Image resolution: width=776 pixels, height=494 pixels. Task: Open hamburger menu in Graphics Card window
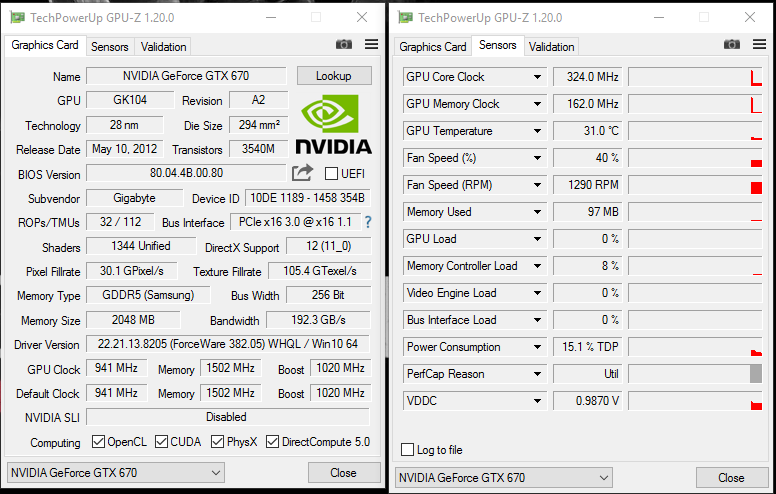[x=371, y=45]
